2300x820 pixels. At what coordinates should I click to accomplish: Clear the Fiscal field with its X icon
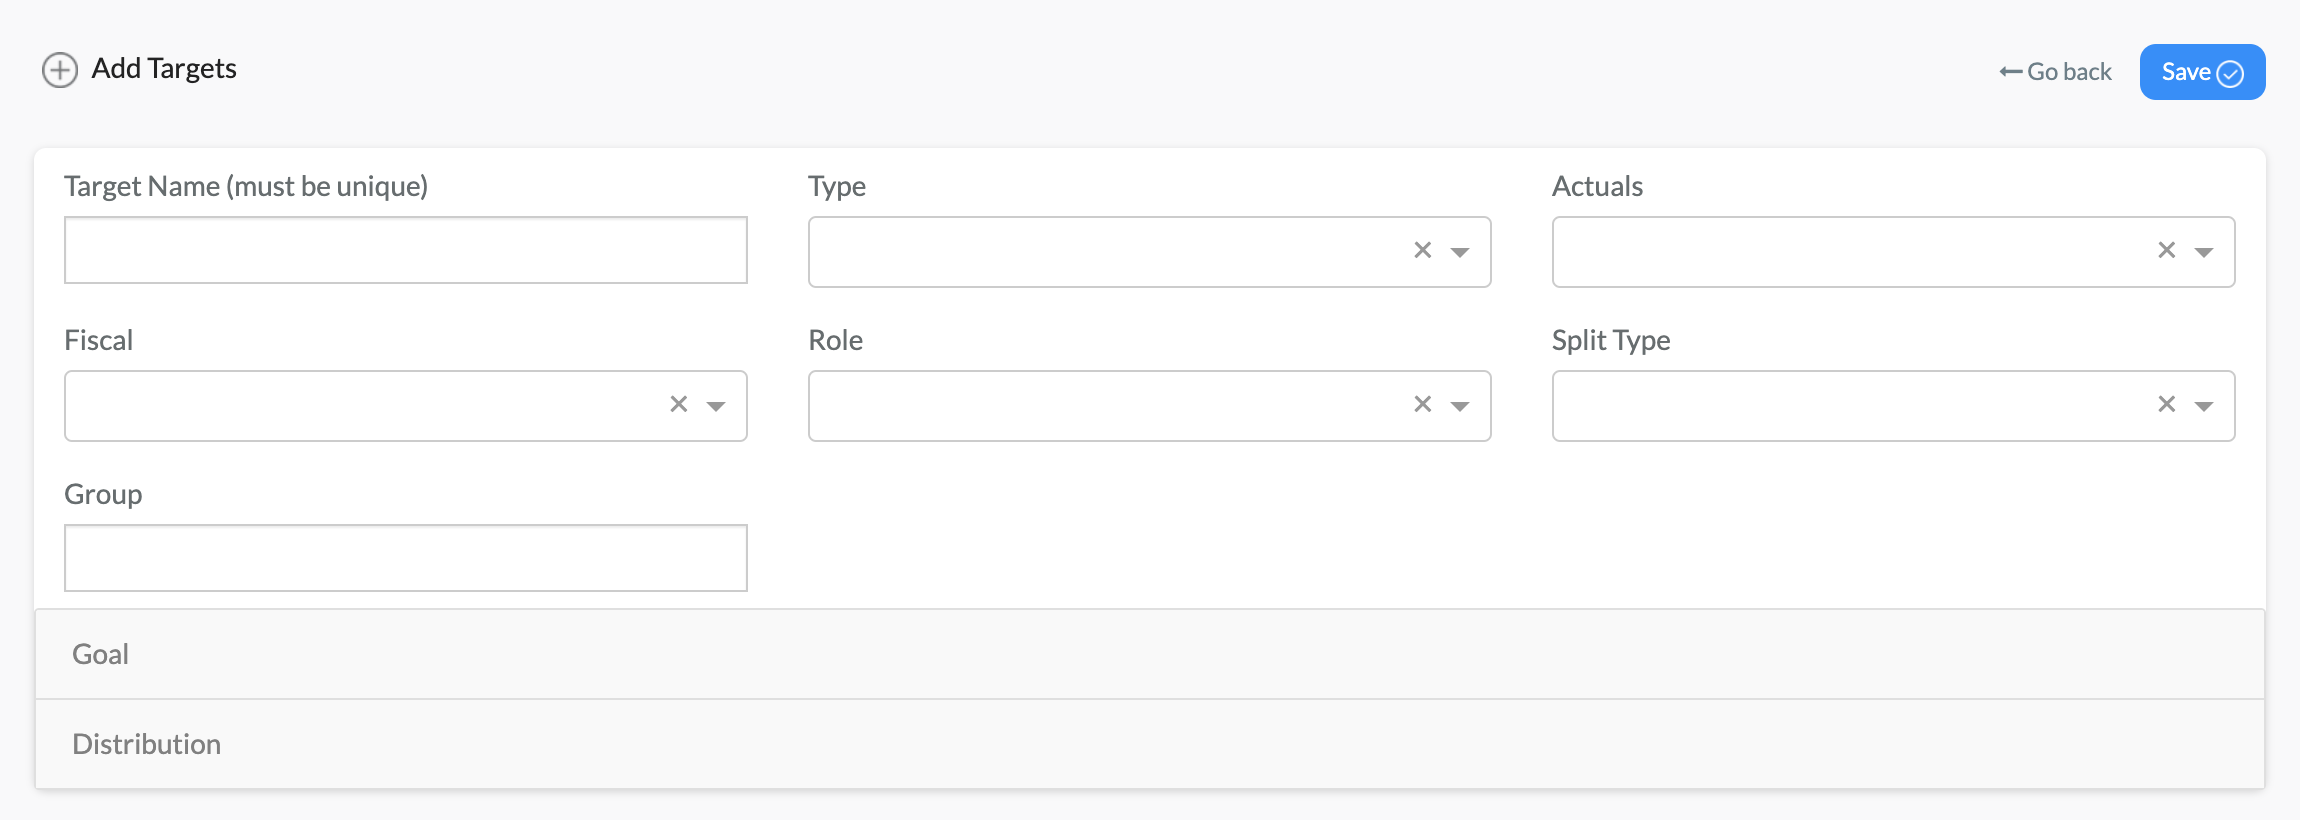[679, 404]
